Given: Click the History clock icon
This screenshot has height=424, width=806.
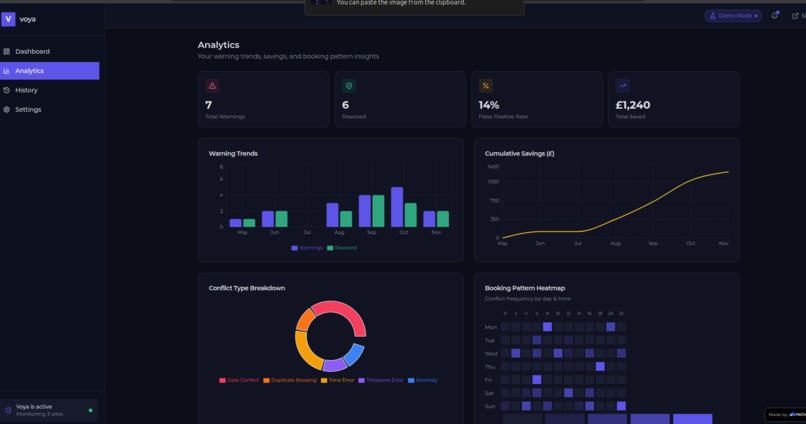Looking at the screenshot, I should 7,90.
